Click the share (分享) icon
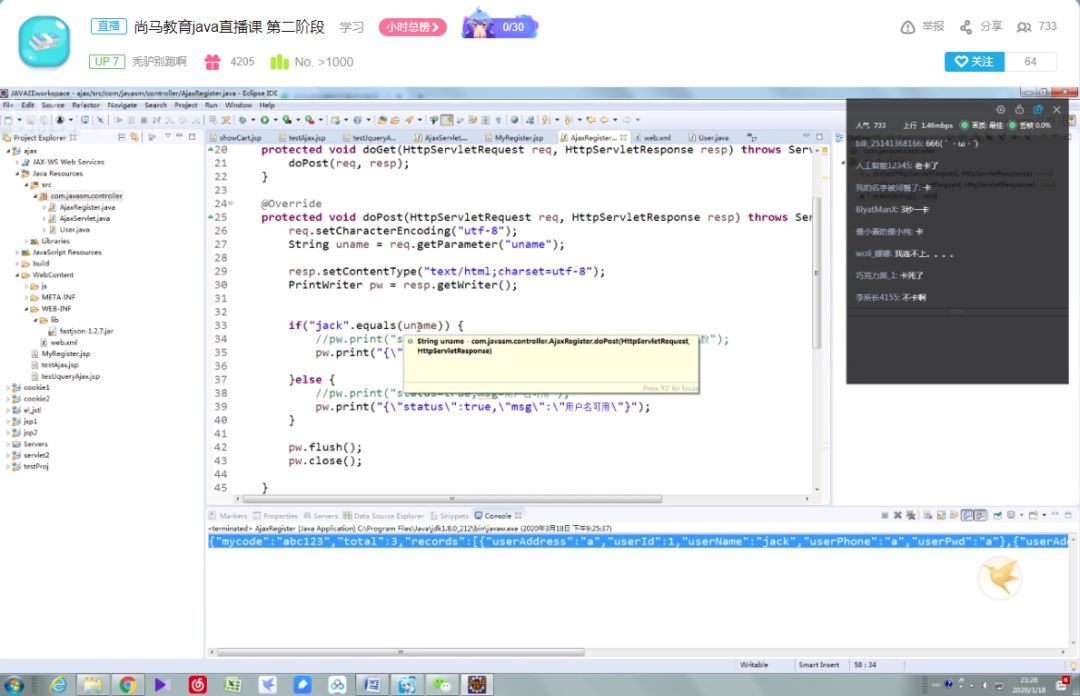The height and width of the screenshot is (696, 1080). pos(966,27)
